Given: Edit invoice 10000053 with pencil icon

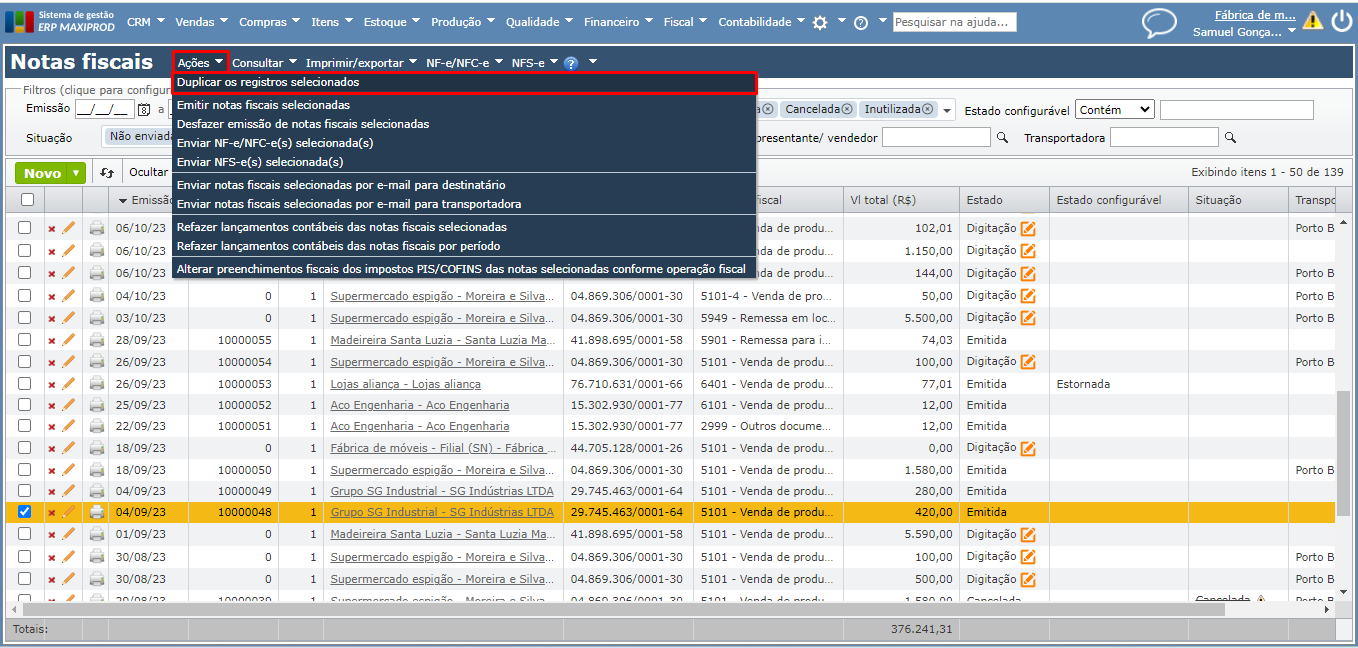Looking at the screenshot, I should [69, 384].
